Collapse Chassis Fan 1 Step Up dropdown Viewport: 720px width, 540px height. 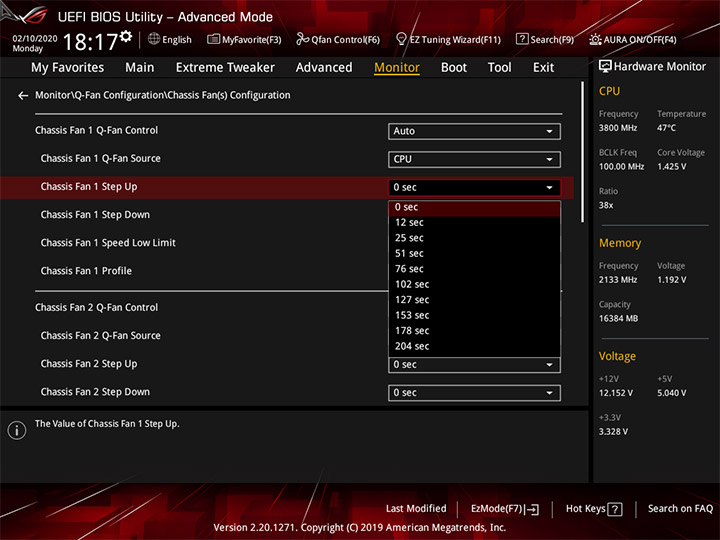pyautogui.click(x=474, y=187)
